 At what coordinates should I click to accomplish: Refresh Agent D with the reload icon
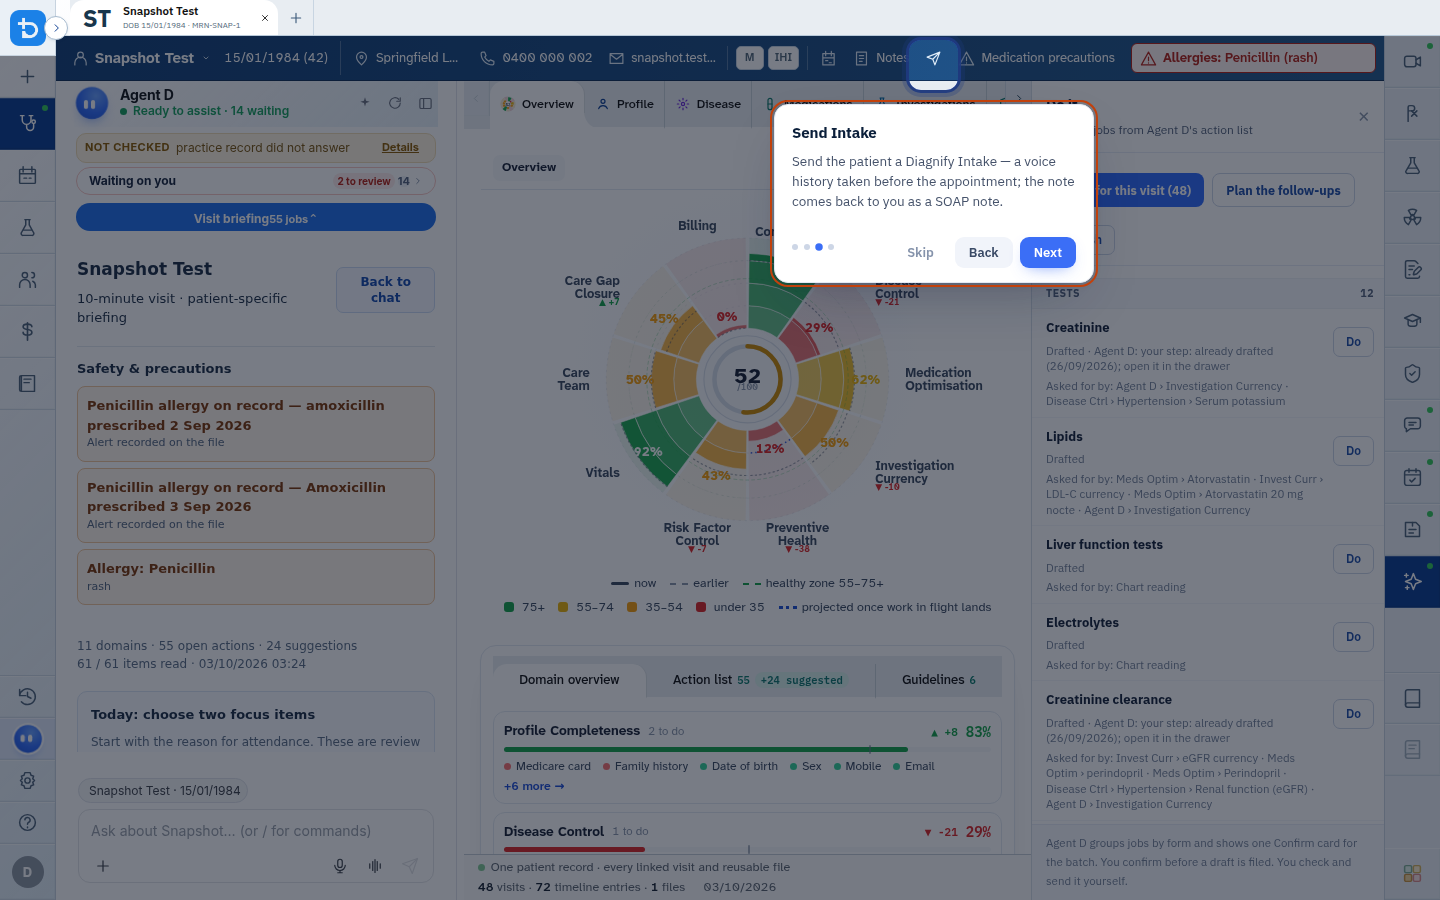tap(395, 103)
